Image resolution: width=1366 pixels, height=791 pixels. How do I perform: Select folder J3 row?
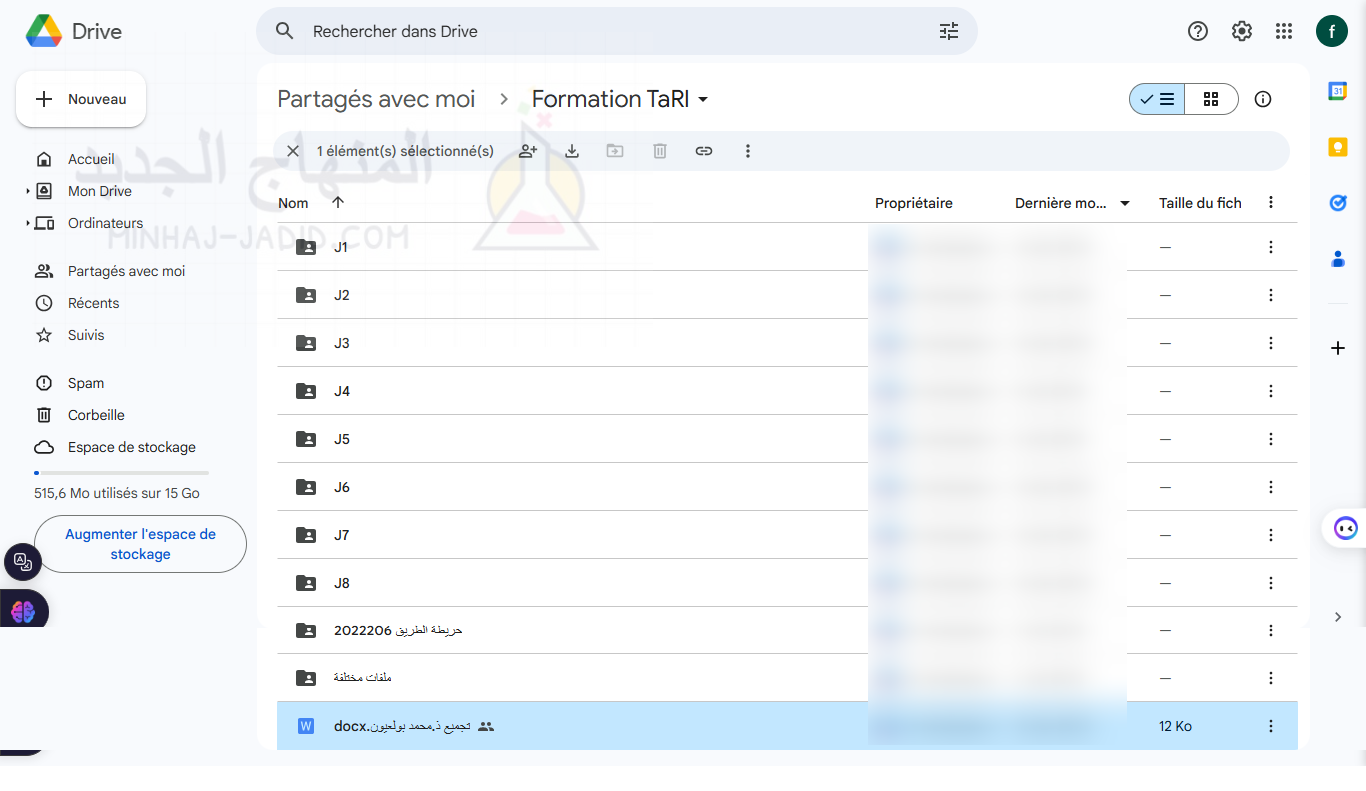click(787, 343)
